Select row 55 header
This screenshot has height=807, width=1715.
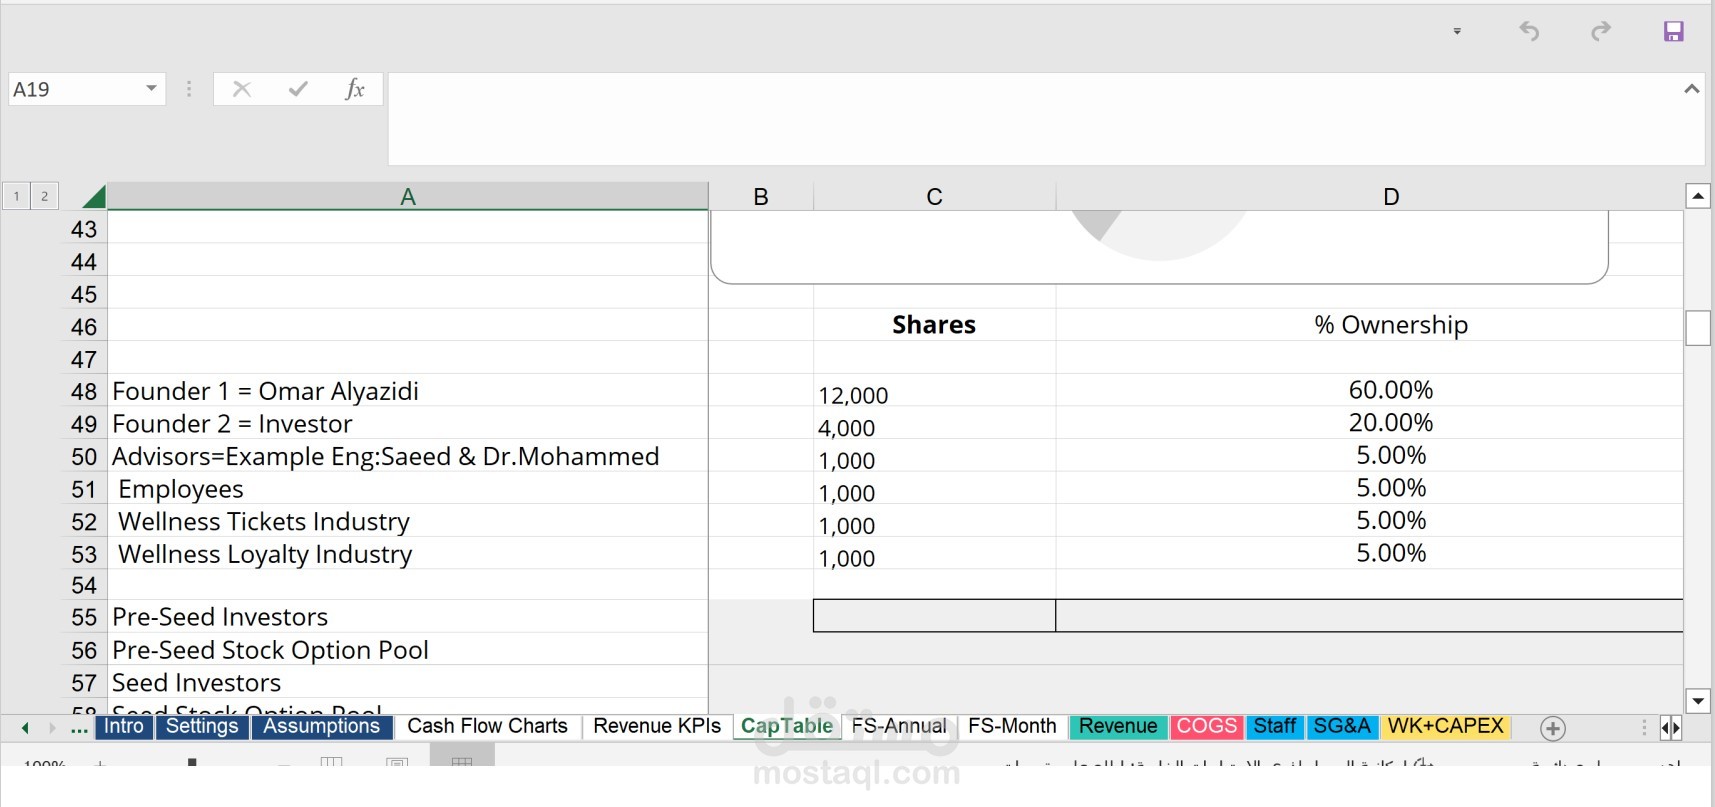84,617
